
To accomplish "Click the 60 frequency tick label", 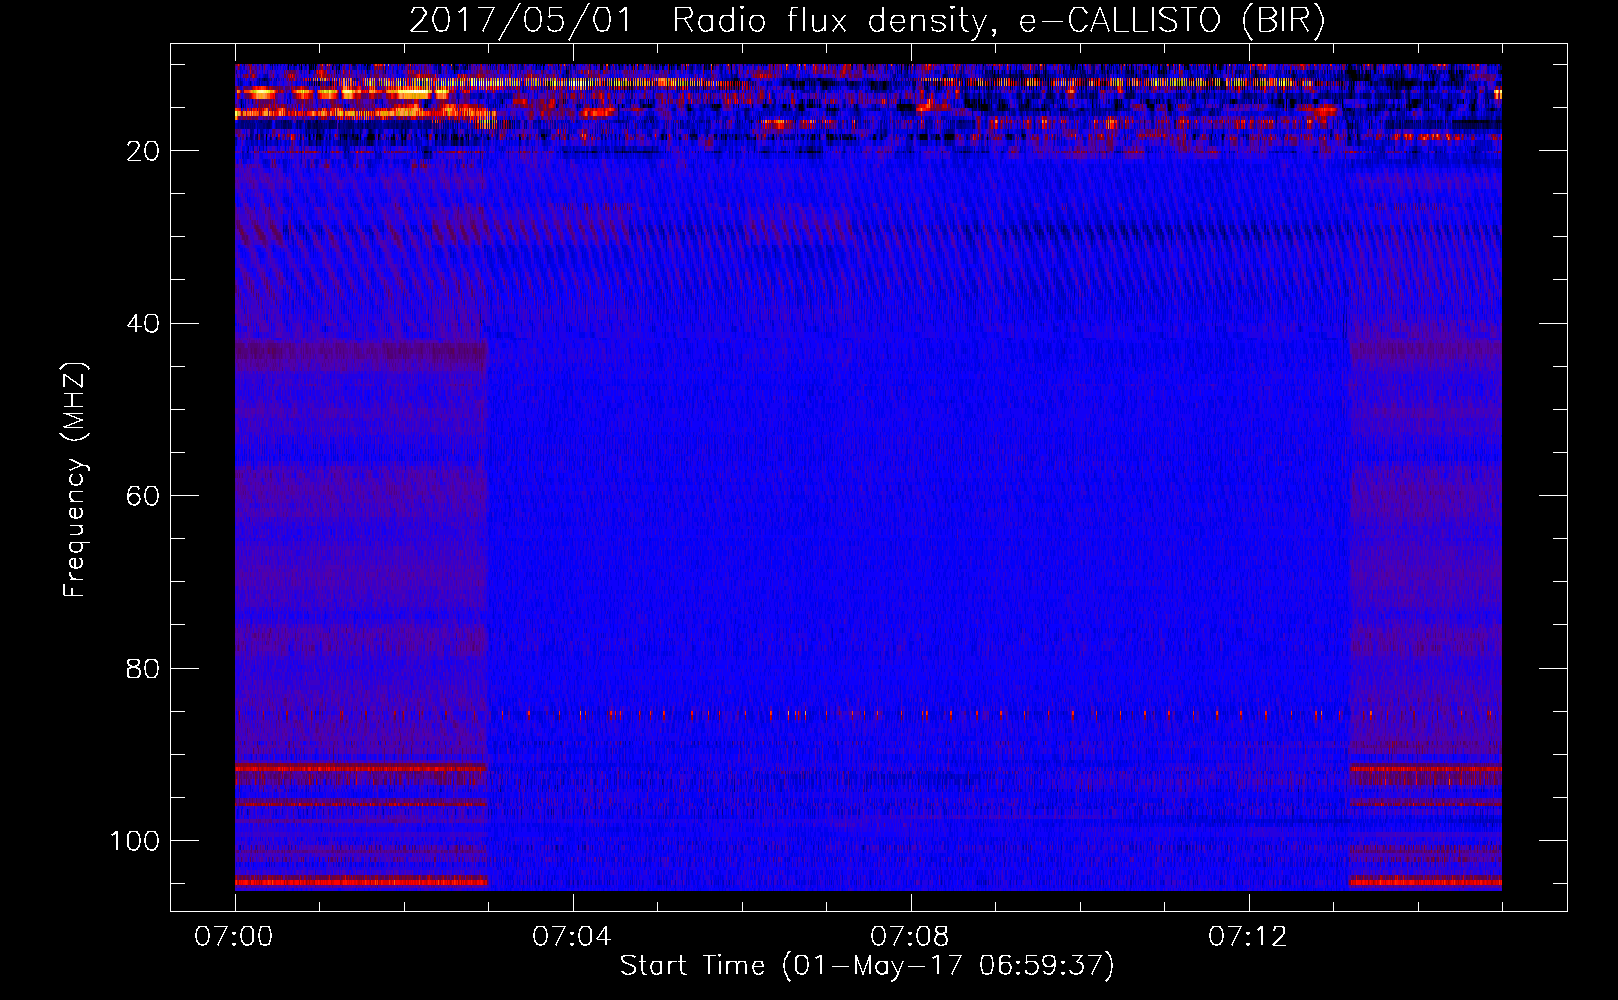I will pyautogui.click(x=143, y=496).
